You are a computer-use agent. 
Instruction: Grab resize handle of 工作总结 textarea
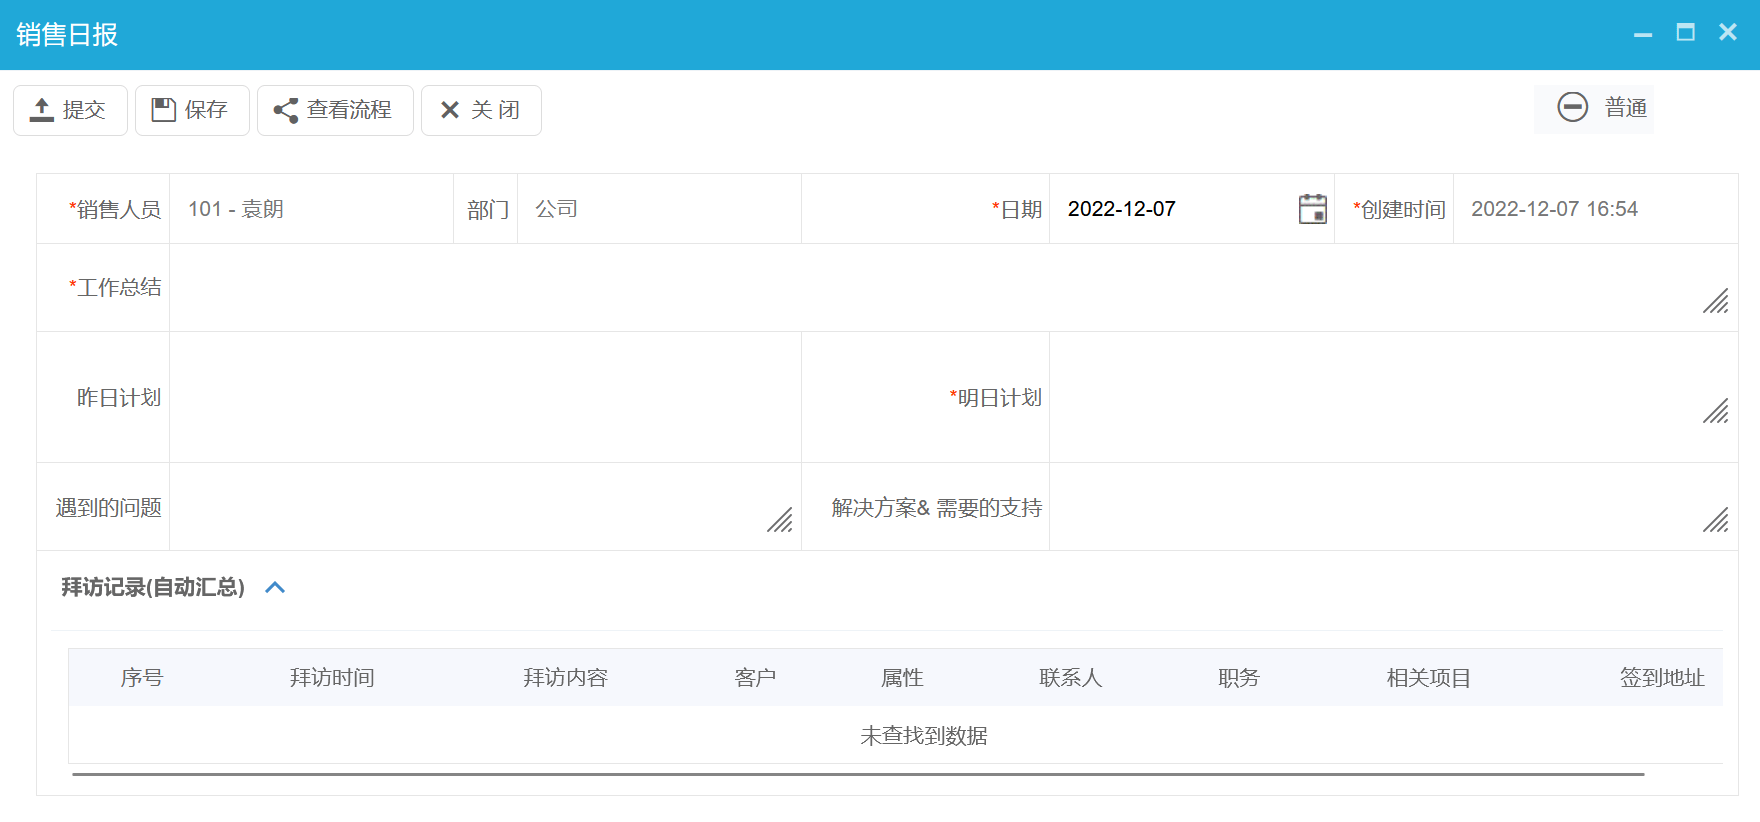click(1716, 301)
